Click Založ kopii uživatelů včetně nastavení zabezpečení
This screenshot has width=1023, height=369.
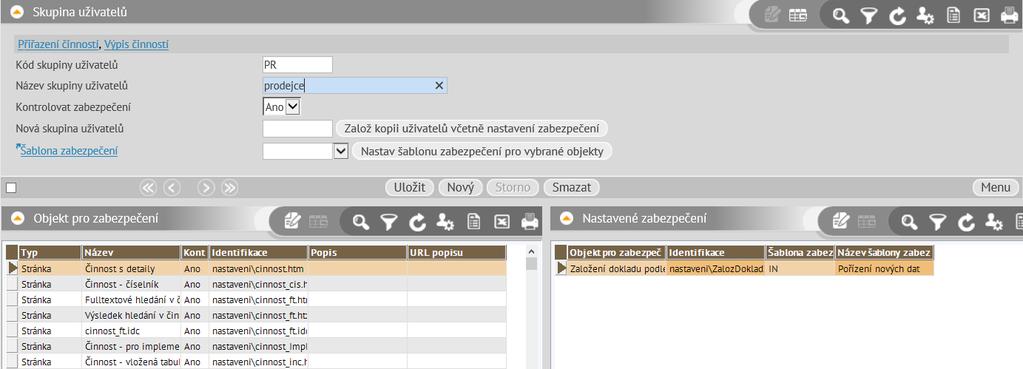point(472,128)
